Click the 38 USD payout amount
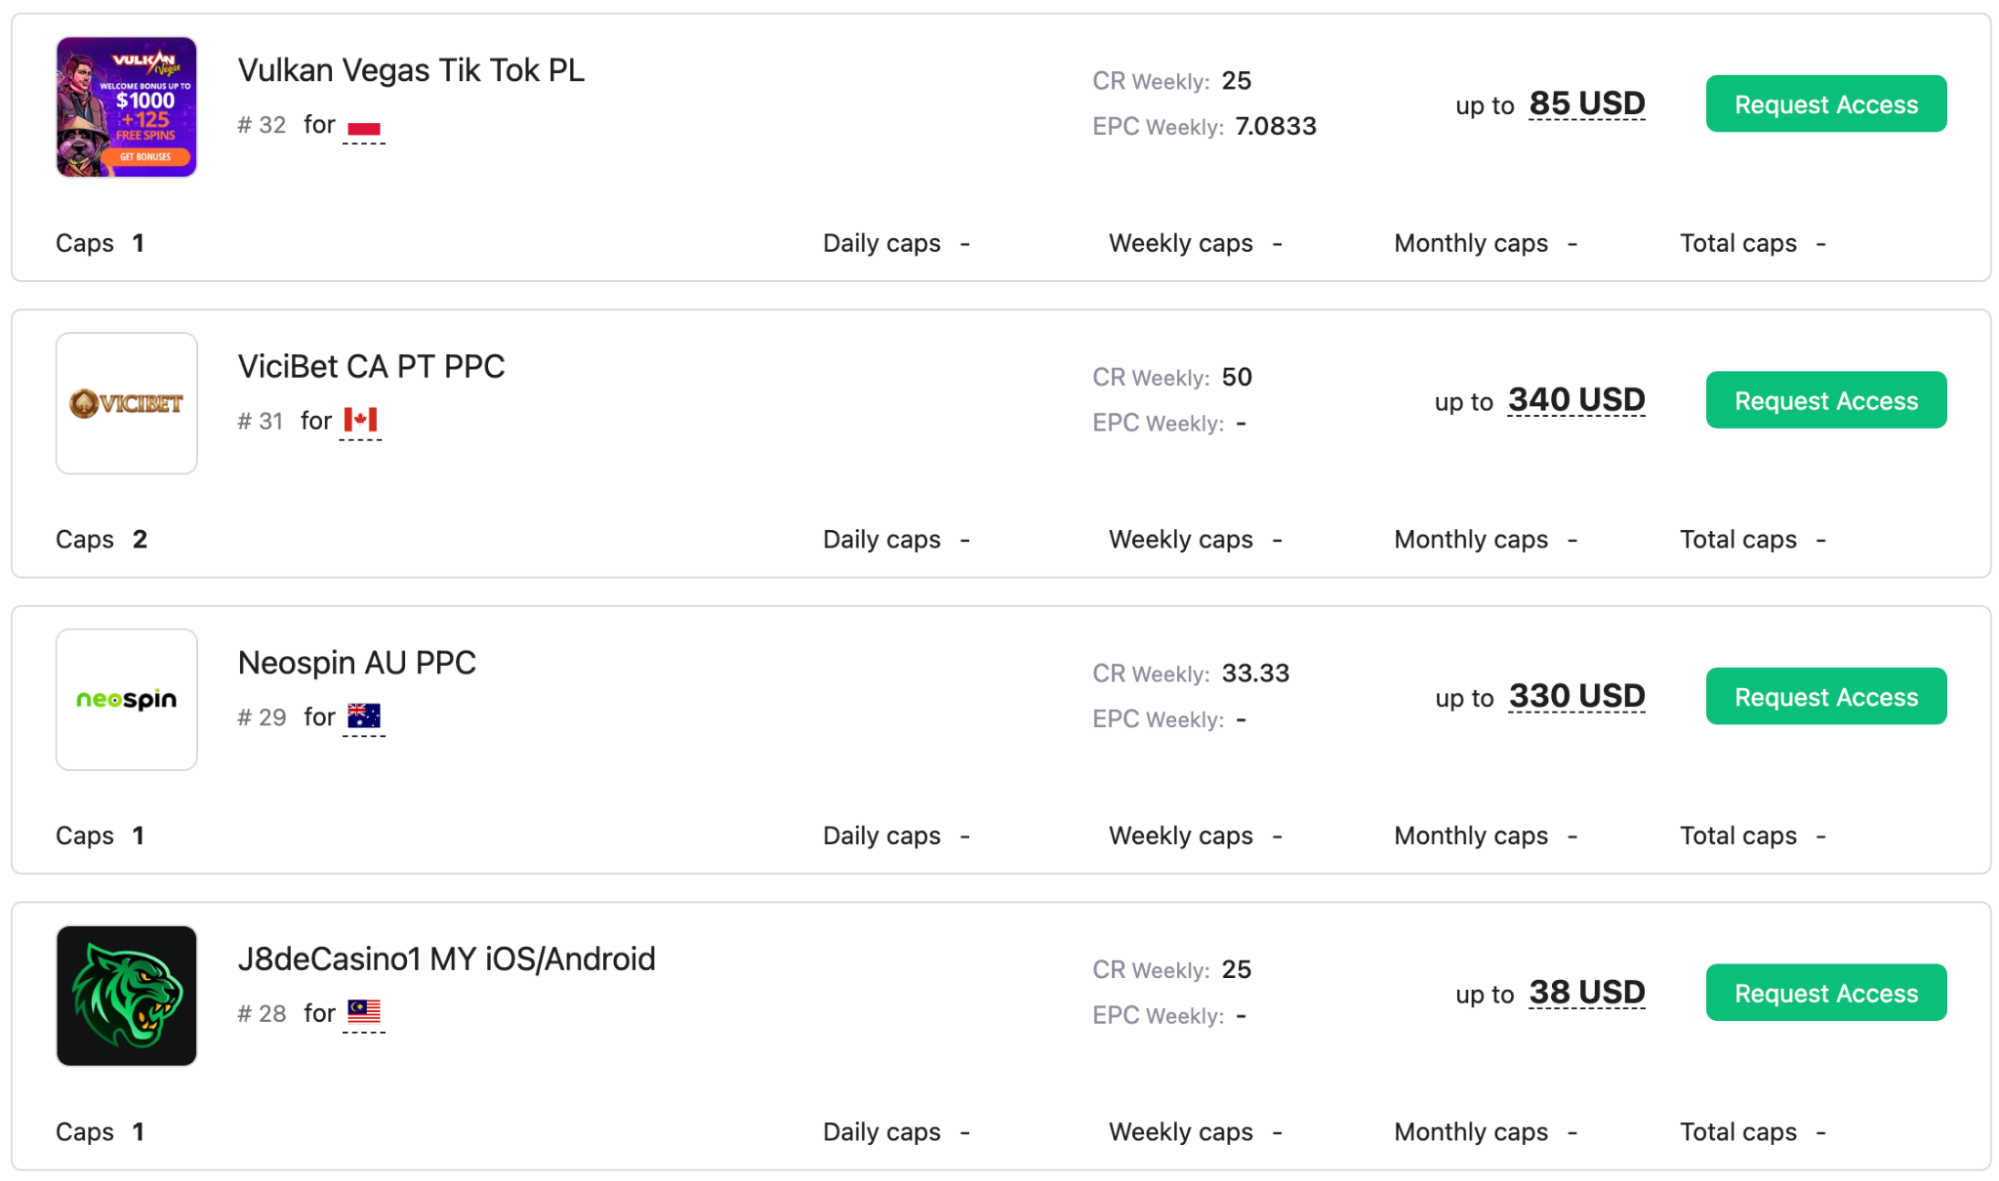The width and height of the screenshot is (1999, 1181). (x=1587, y=991)
